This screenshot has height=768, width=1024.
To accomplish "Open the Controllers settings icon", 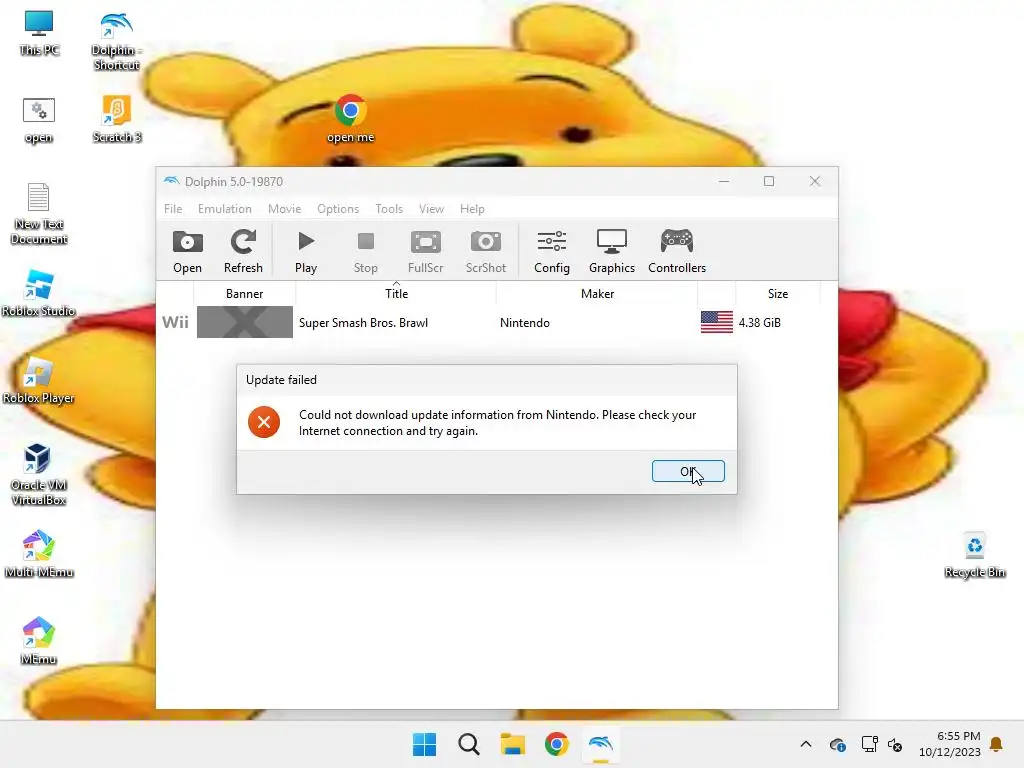I will pos(677,251).
